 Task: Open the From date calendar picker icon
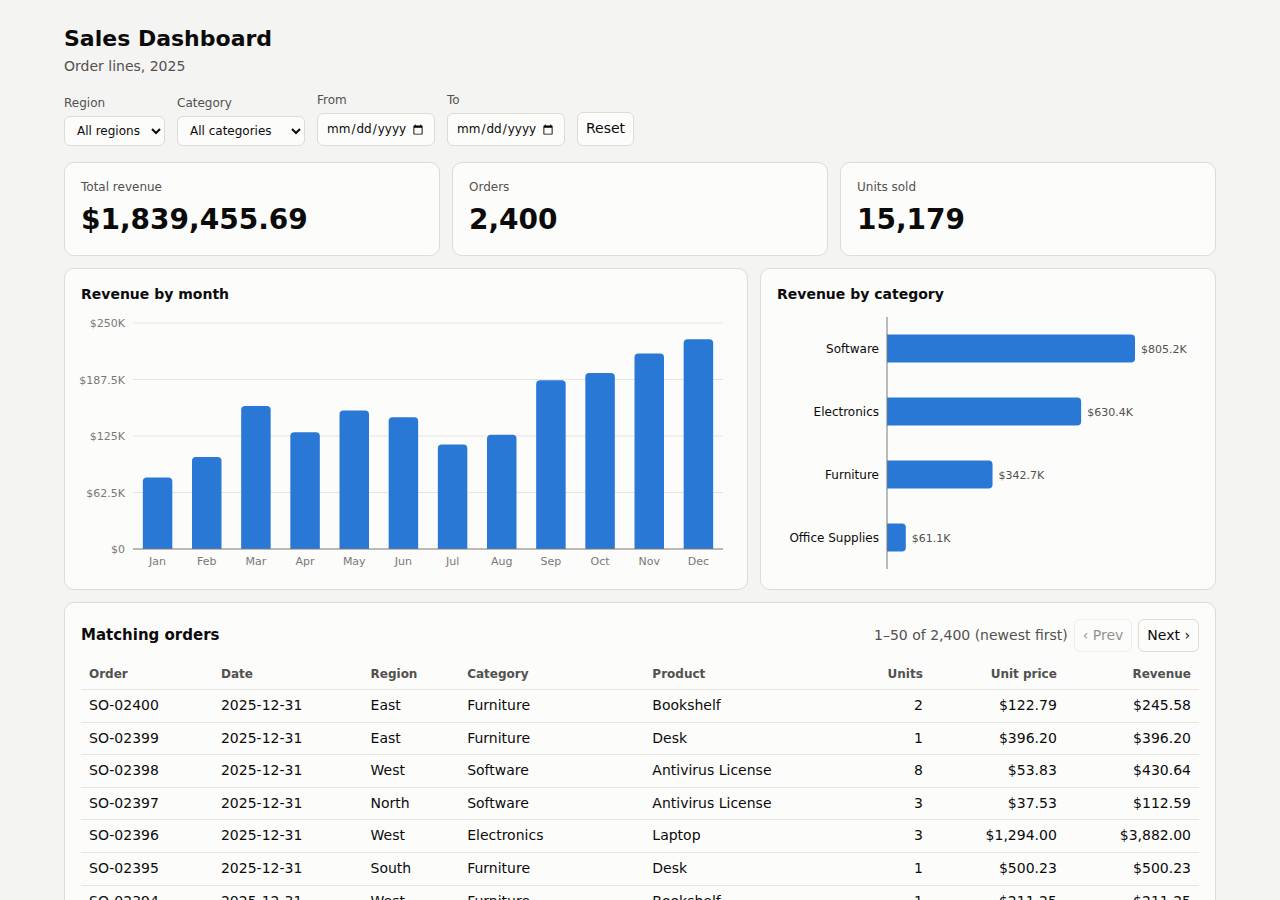418,129
